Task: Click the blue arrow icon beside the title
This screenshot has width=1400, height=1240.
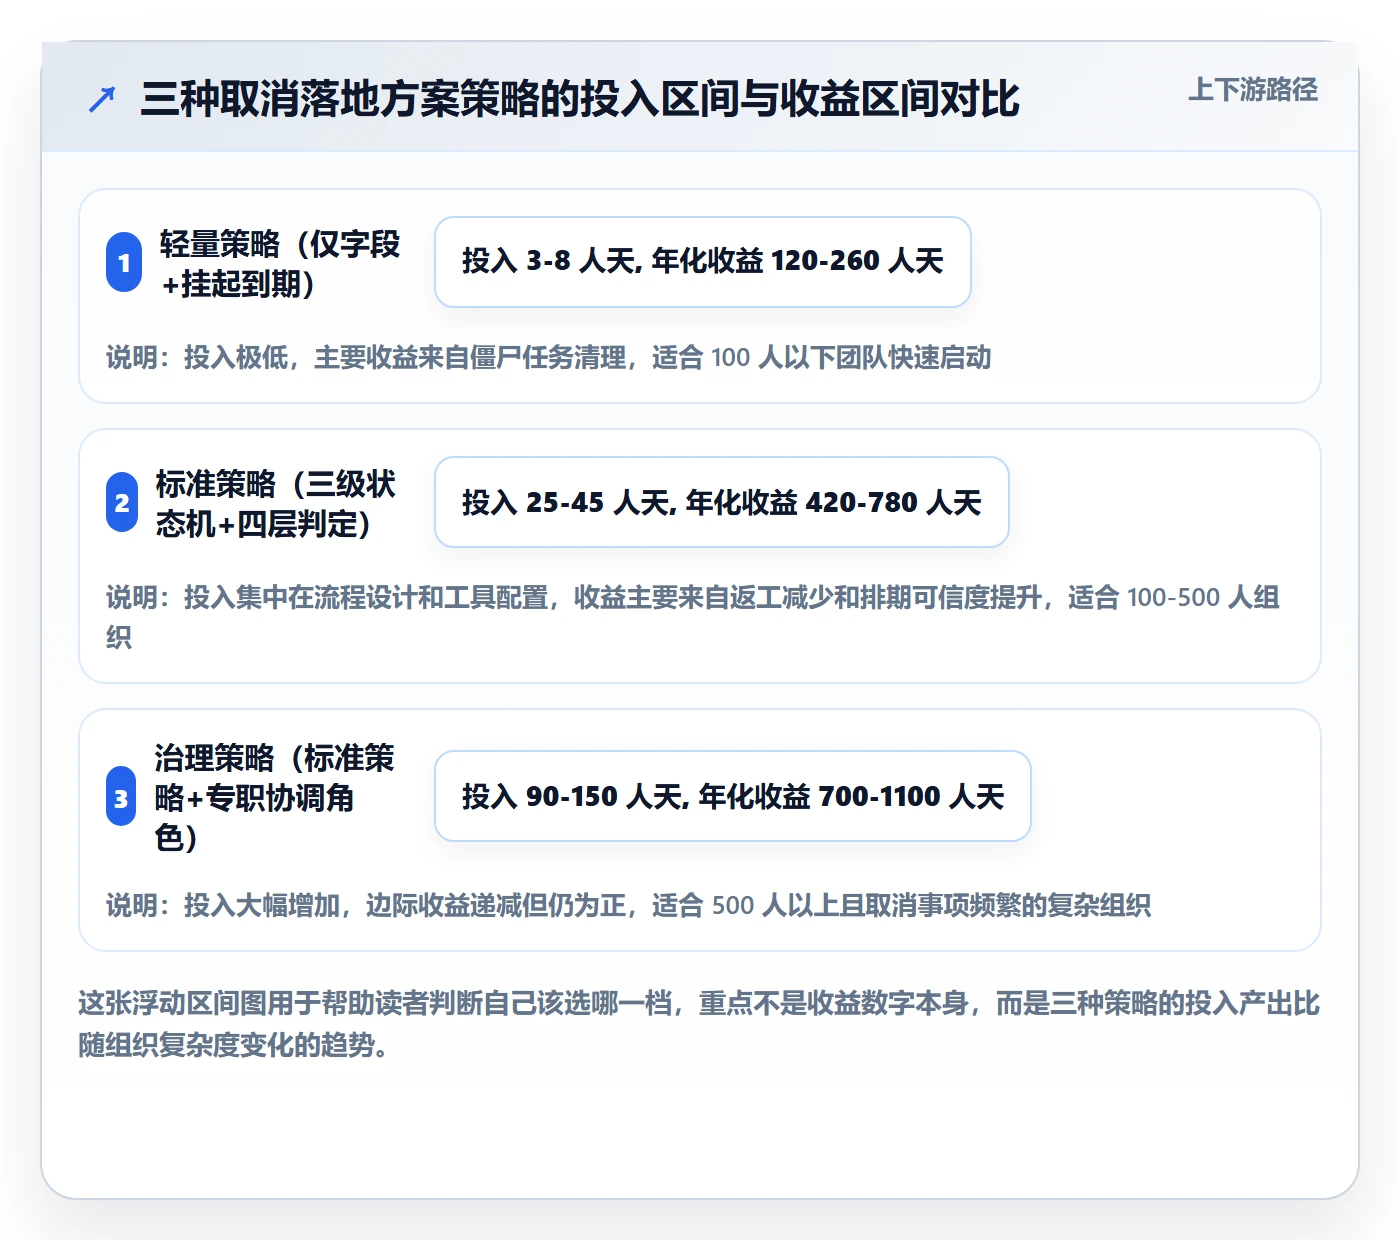Action: click(102, 99)
